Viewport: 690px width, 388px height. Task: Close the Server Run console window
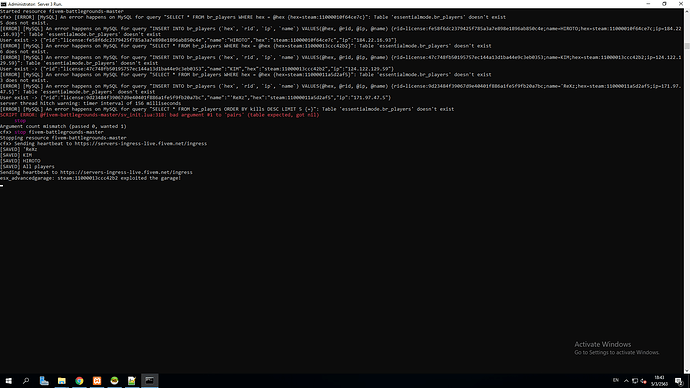point(681,4)
